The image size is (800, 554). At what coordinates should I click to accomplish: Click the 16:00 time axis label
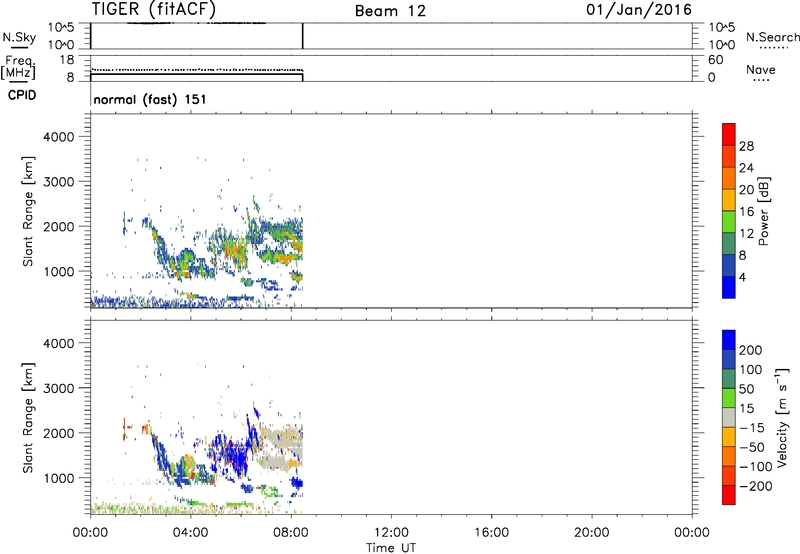coord(491,533)
